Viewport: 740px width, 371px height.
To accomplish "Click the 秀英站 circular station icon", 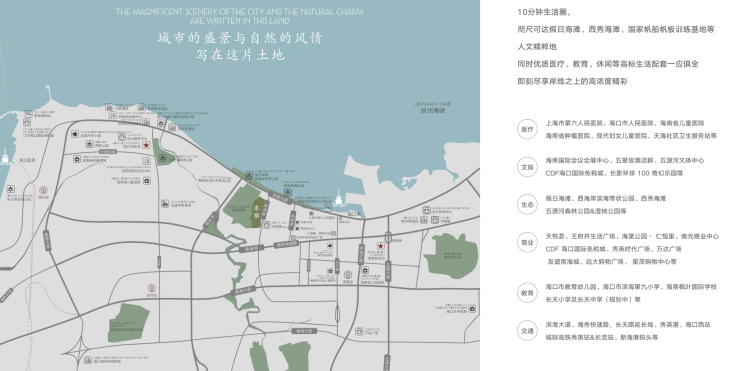I will [x=348, y=274].
